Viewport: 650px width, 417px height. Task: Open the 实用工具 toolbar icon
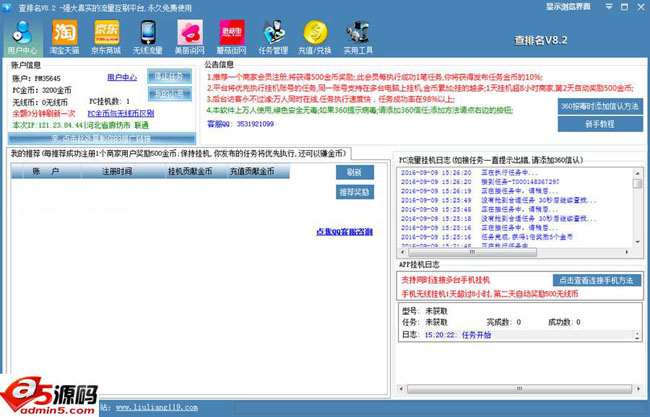click(x=358, y=37)
